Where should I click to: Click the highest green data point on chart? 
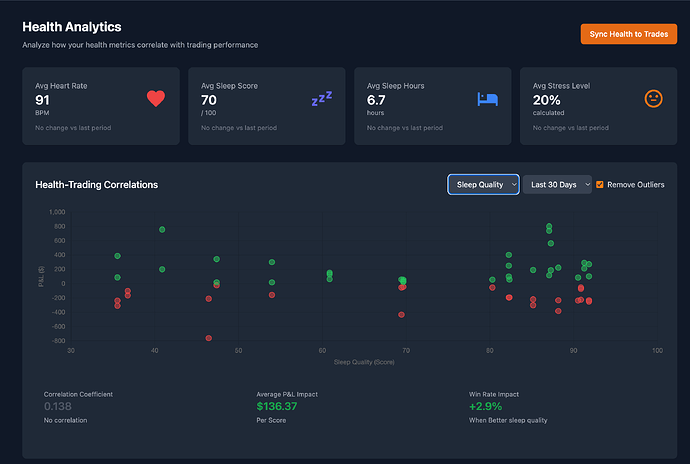tap(549, 226)
